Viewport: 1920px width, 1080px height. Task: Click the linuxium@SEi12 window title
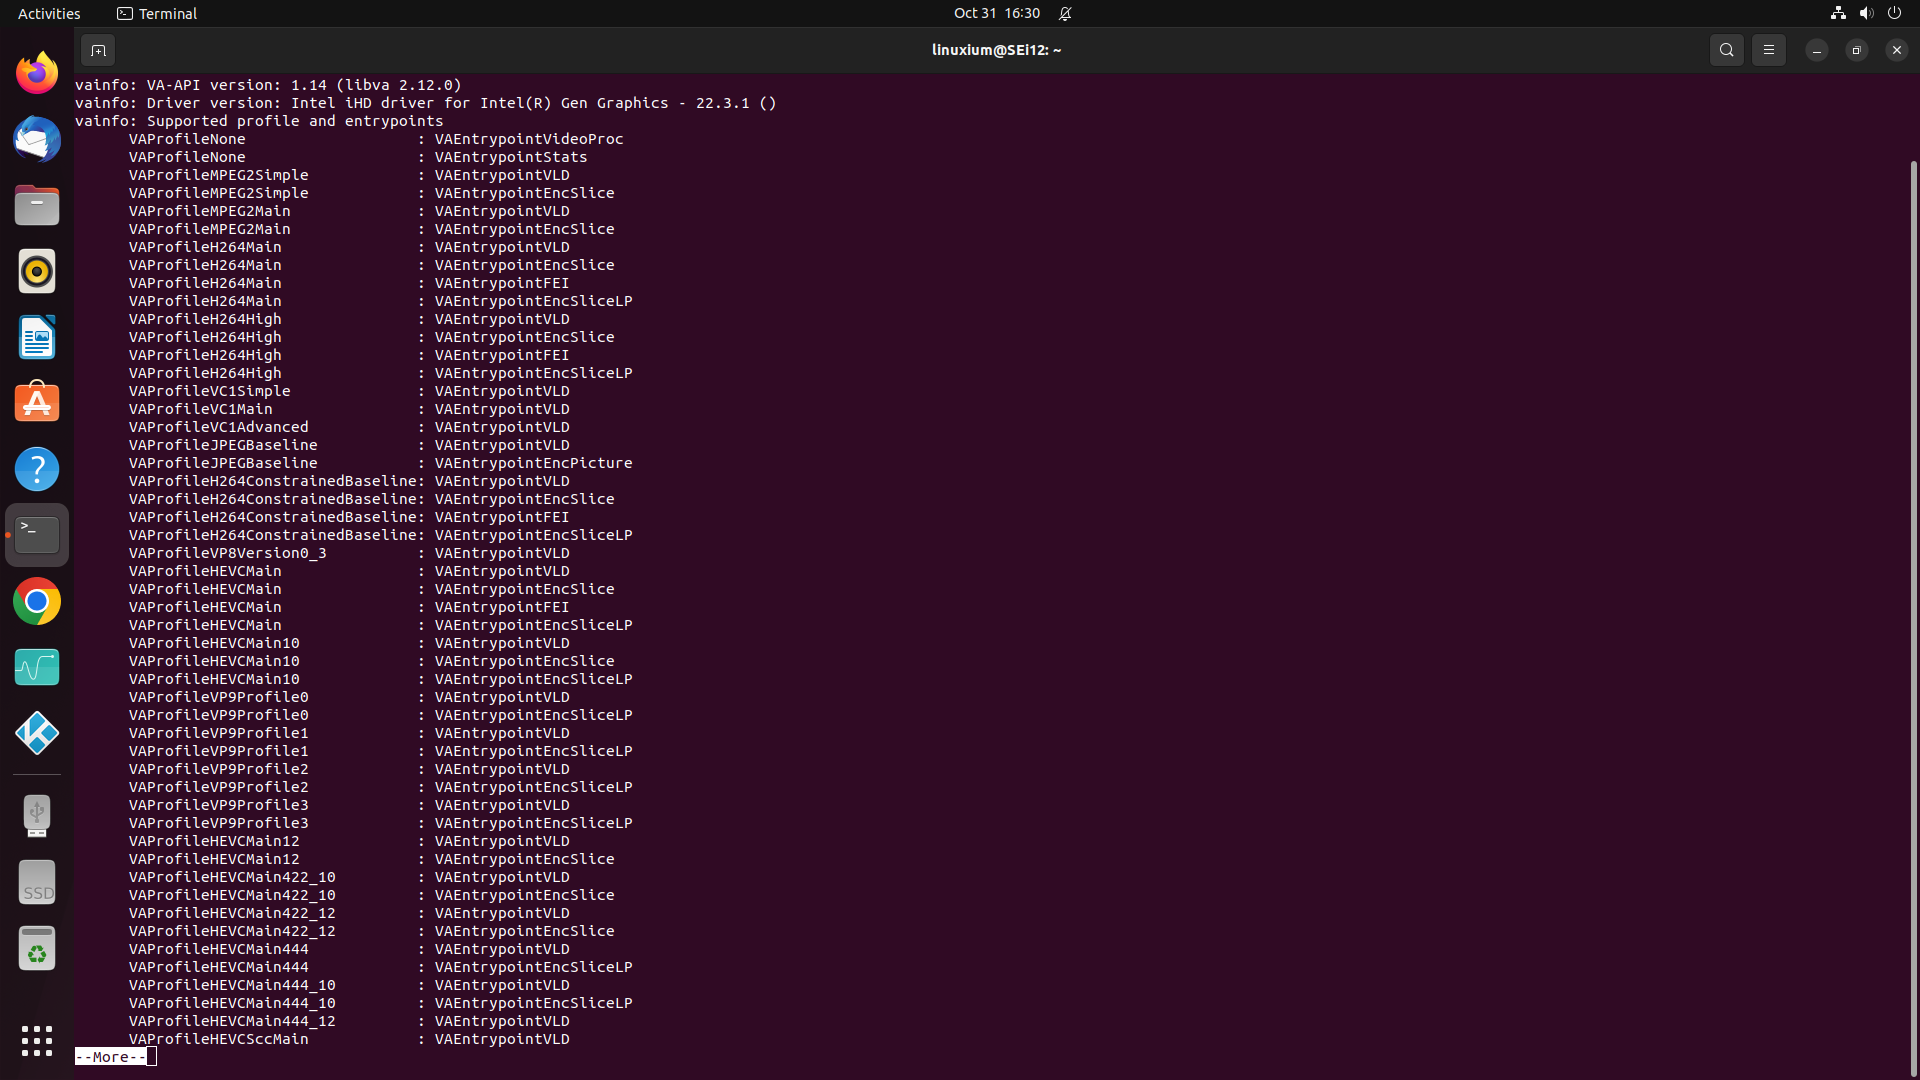pos(996,50)
